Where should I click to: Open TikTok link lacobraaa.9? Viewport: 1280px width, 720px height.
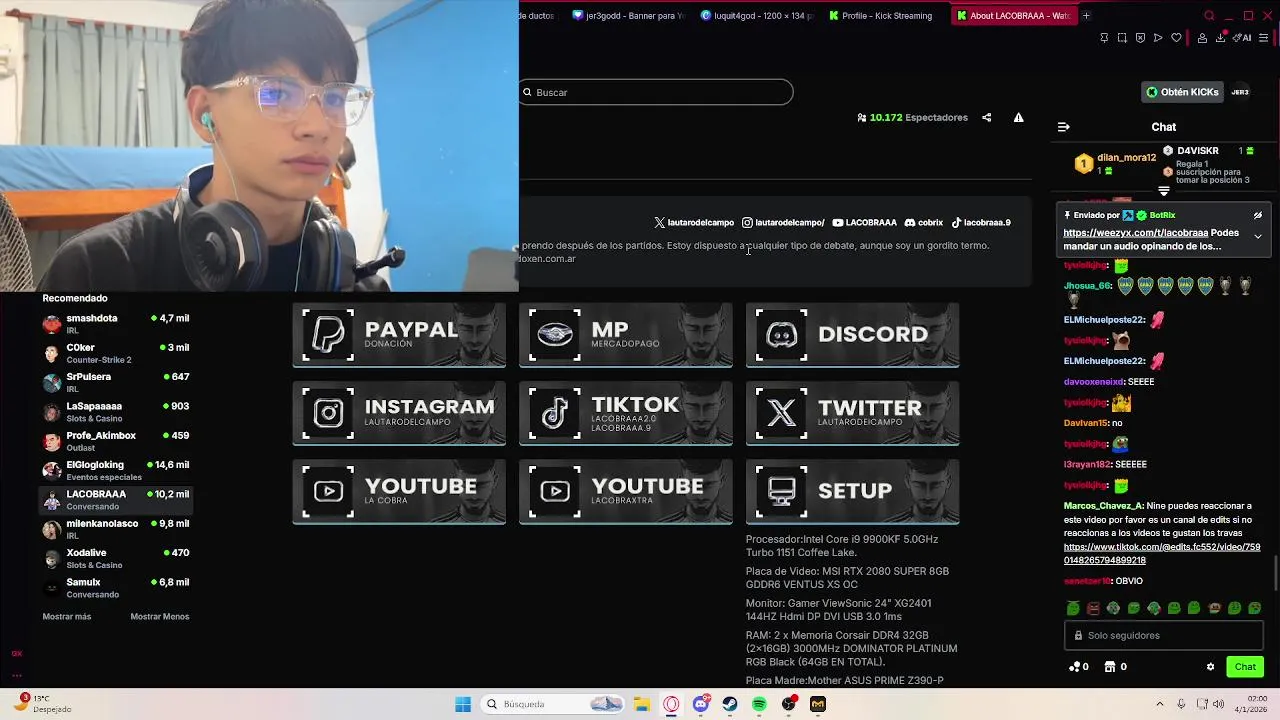click(x=981, y=223)
